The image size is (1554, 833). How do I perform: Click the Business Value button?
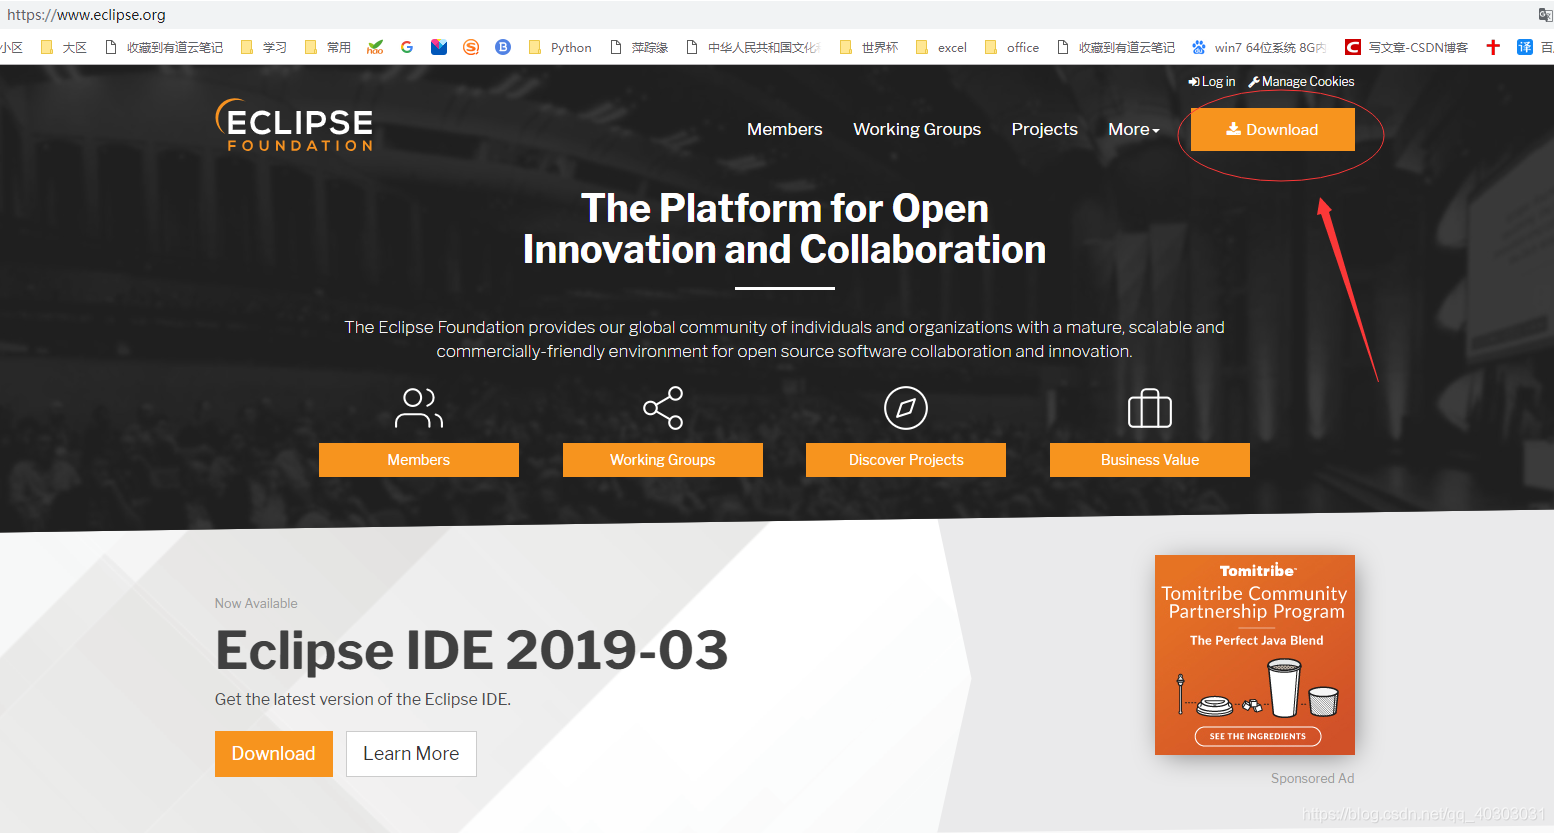pyautogui.click(x=1150, y=460)
